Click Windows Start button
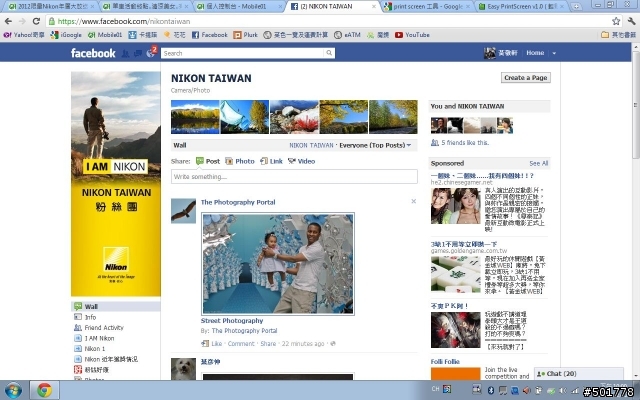This screenshot has height=400, width=640. [13, 390]
